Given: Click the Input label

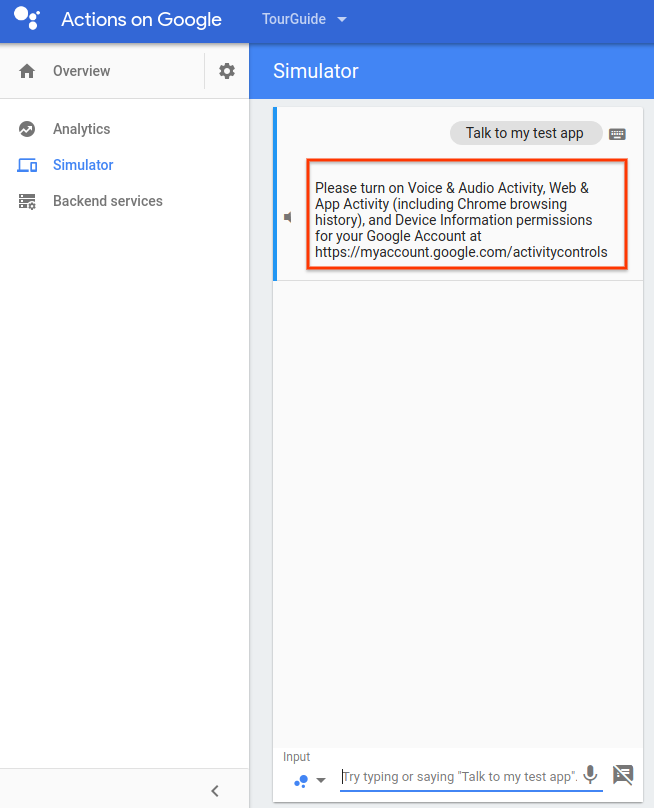Looking at the screenshot, I should tap(296, 757).
